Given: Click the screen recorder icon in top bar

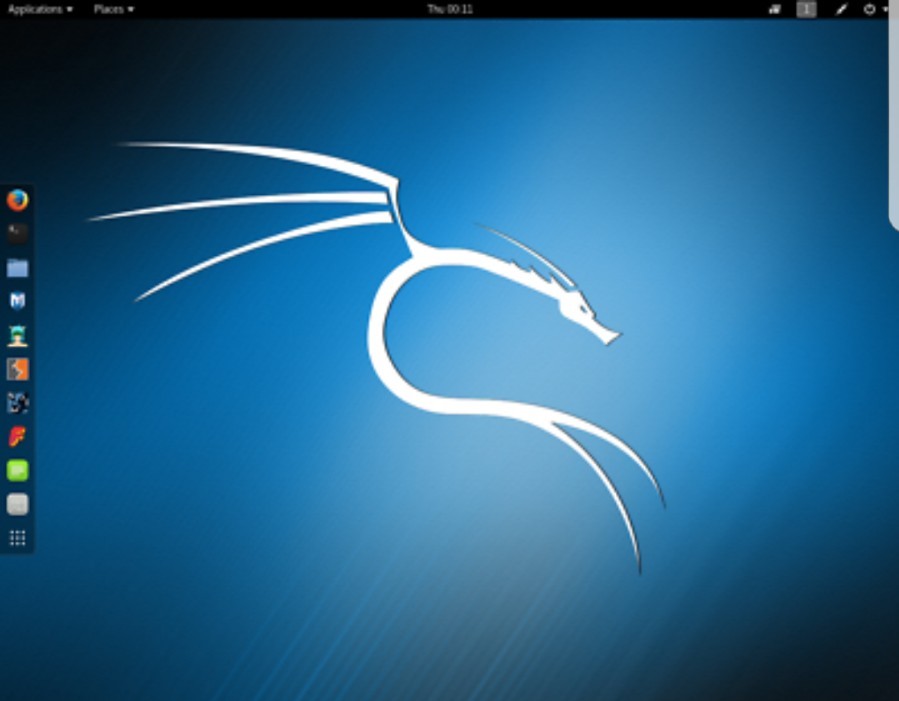Looking at the screenshot, I should tap(775, 9).
